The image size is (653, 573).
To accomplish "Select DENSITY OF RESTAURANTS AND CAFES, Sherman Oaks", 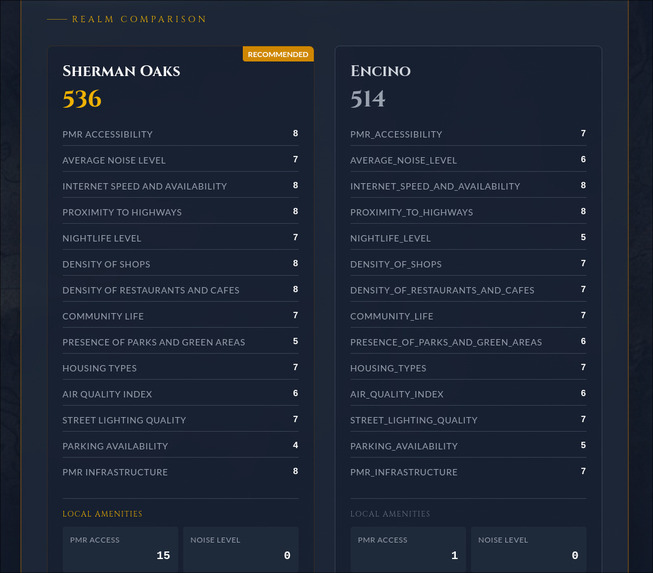I will (x=180, y=290).
